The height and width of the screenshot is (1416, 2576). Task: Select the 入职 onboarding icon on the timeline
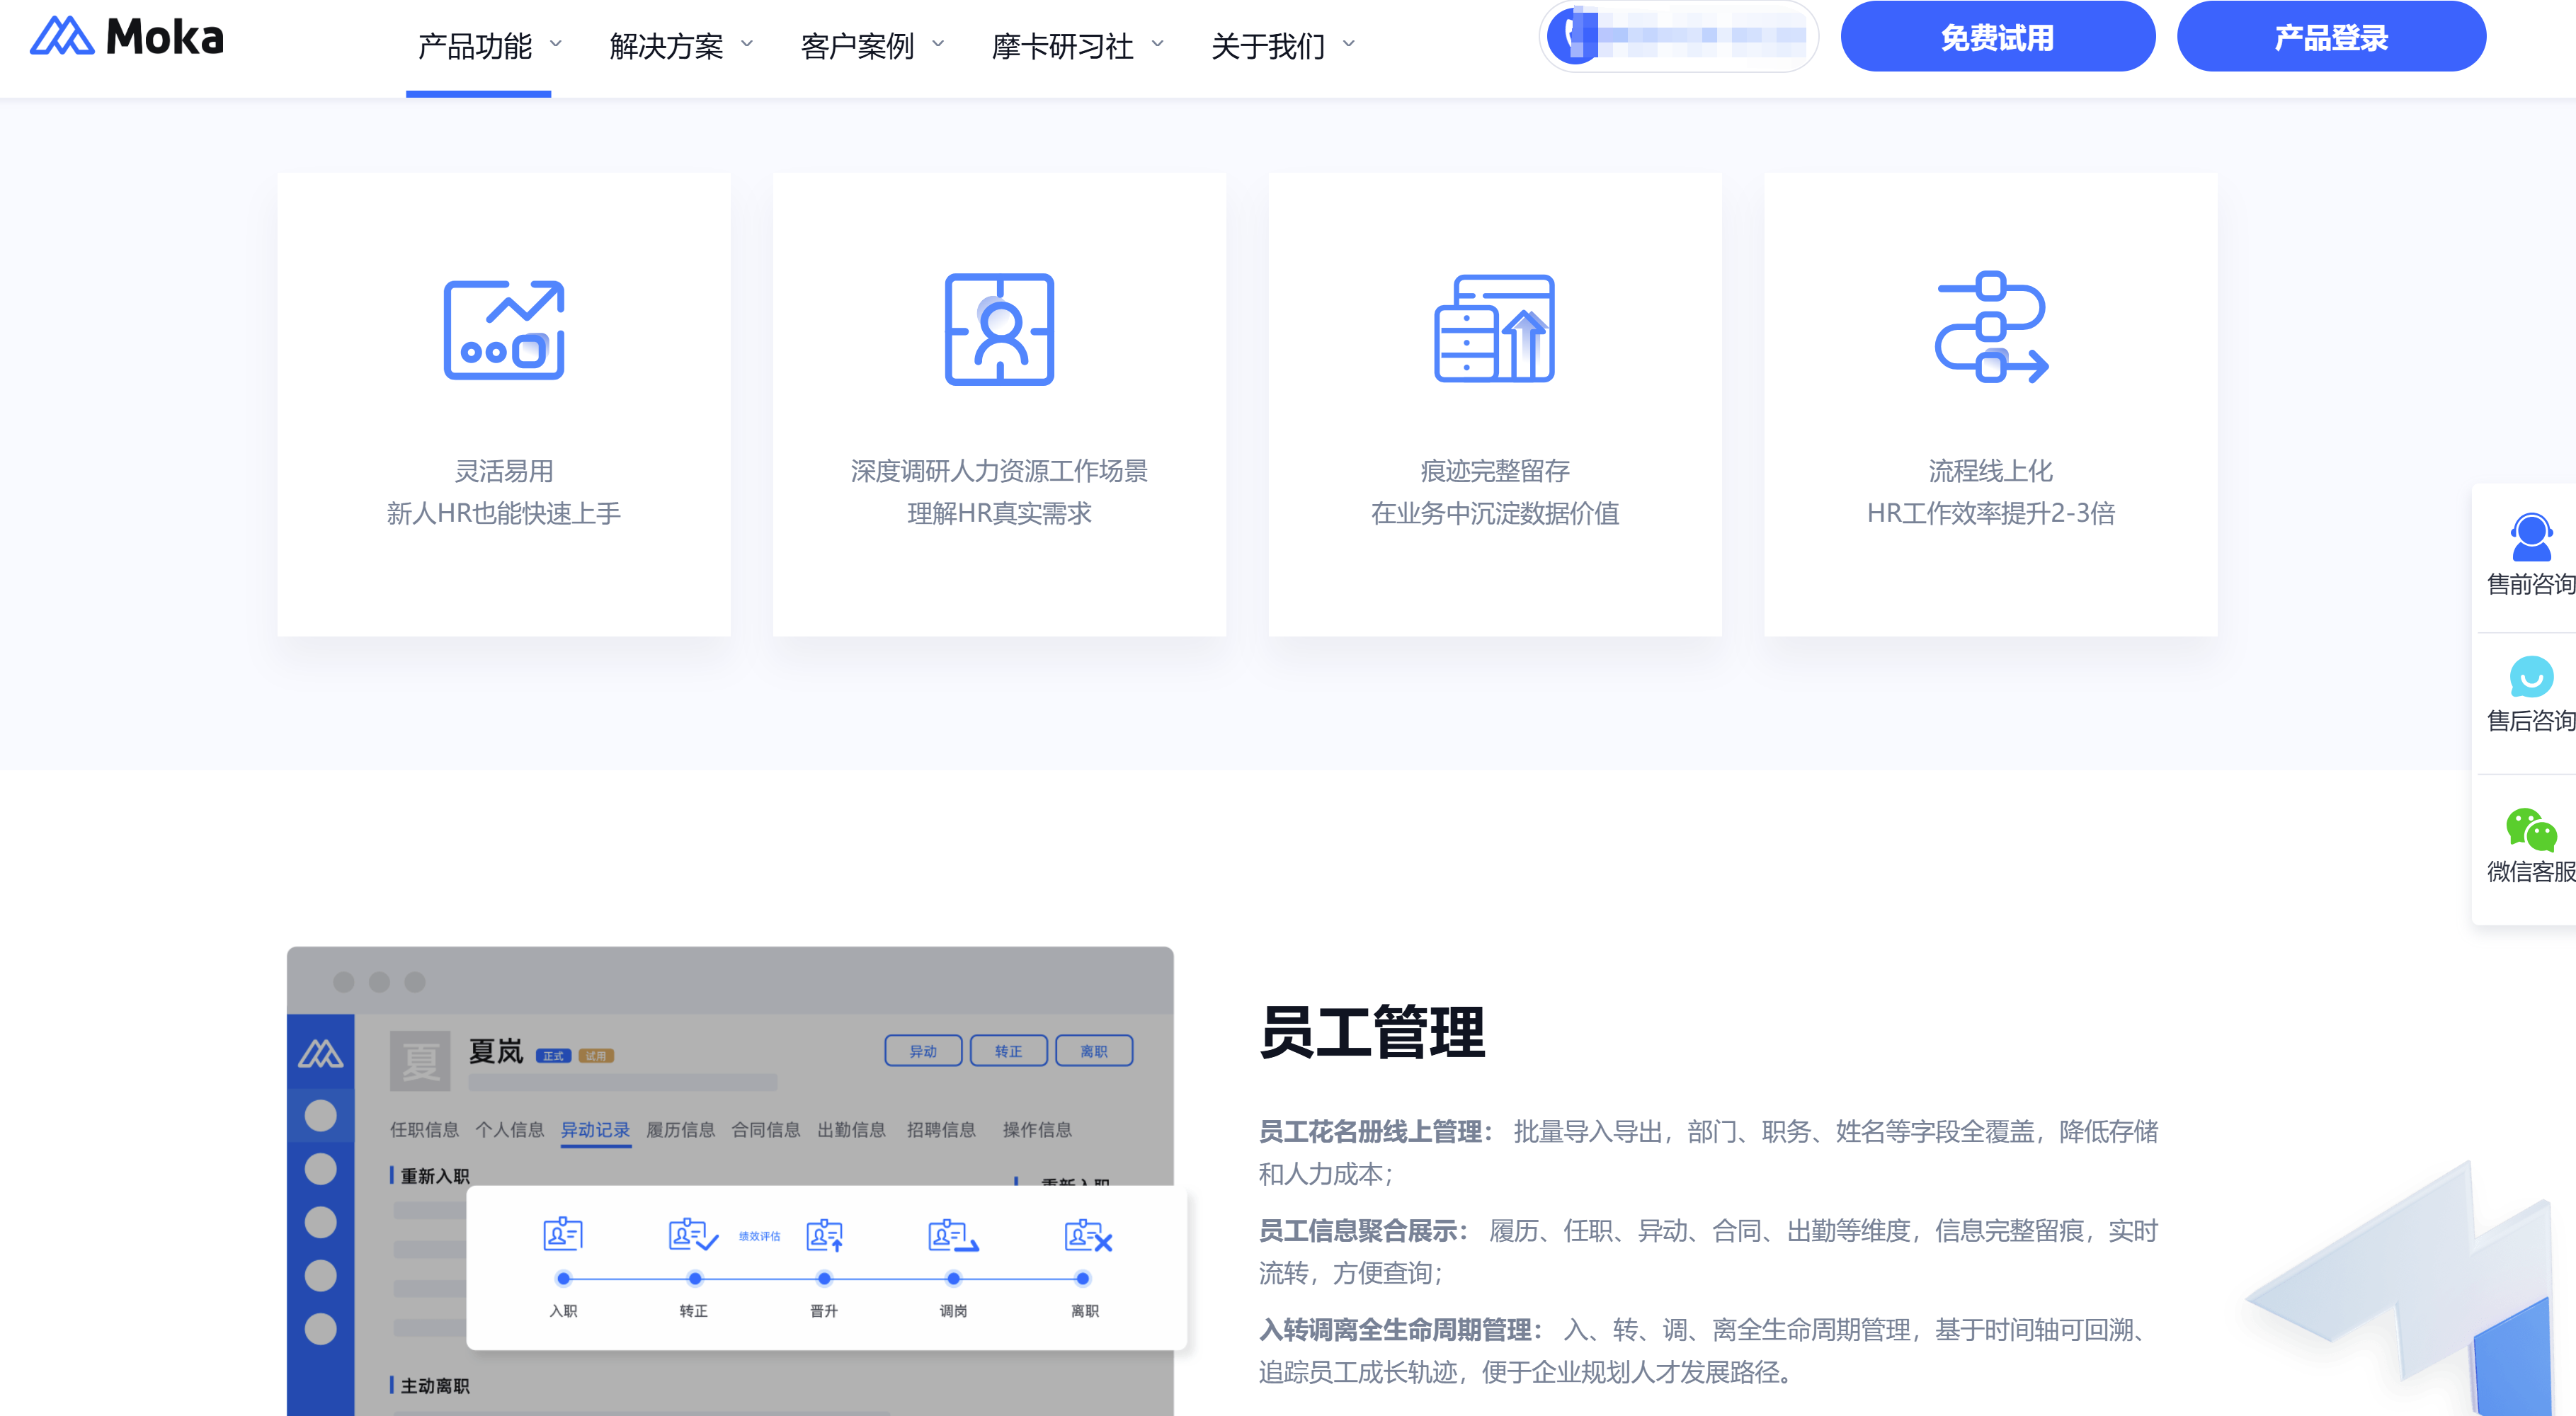click(563, 1236)
